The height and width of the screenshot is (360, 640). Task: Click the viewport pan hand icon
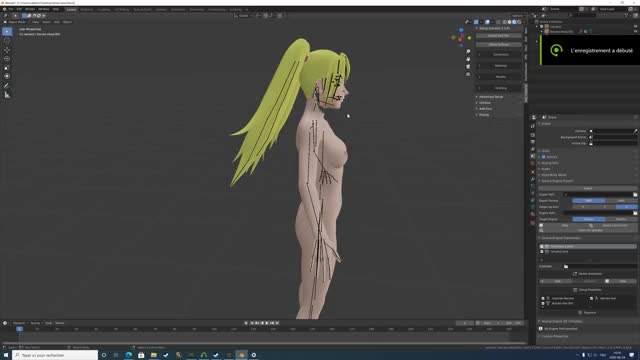point(468,59)
